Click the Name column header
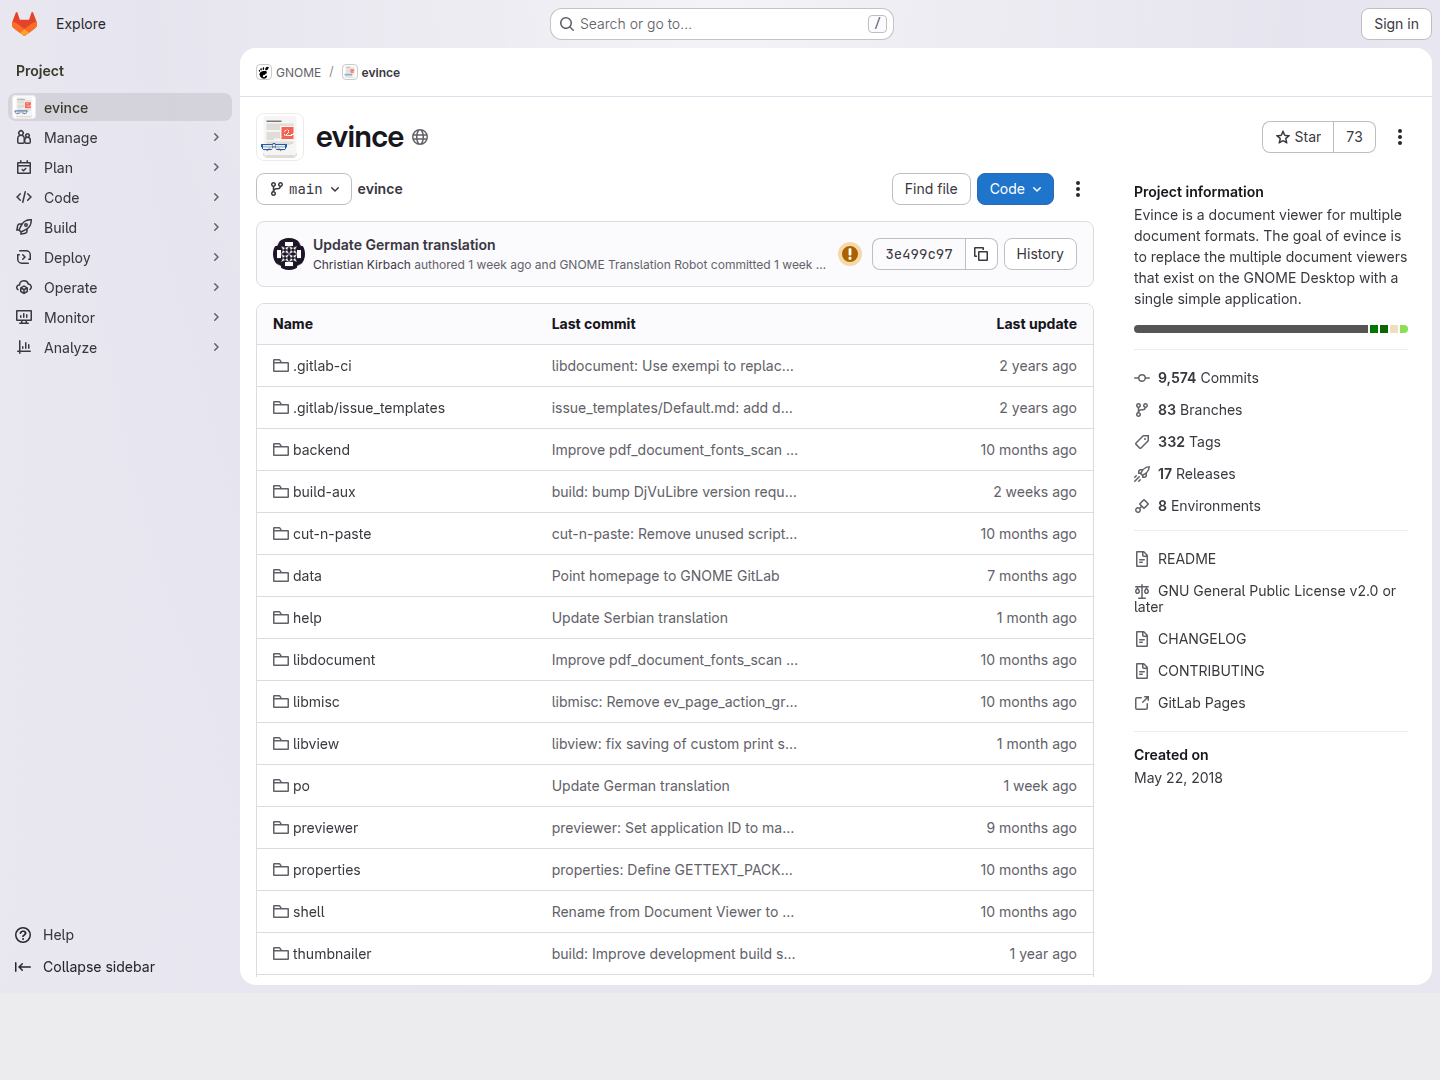1440x1080 pixels. (293, 324)
